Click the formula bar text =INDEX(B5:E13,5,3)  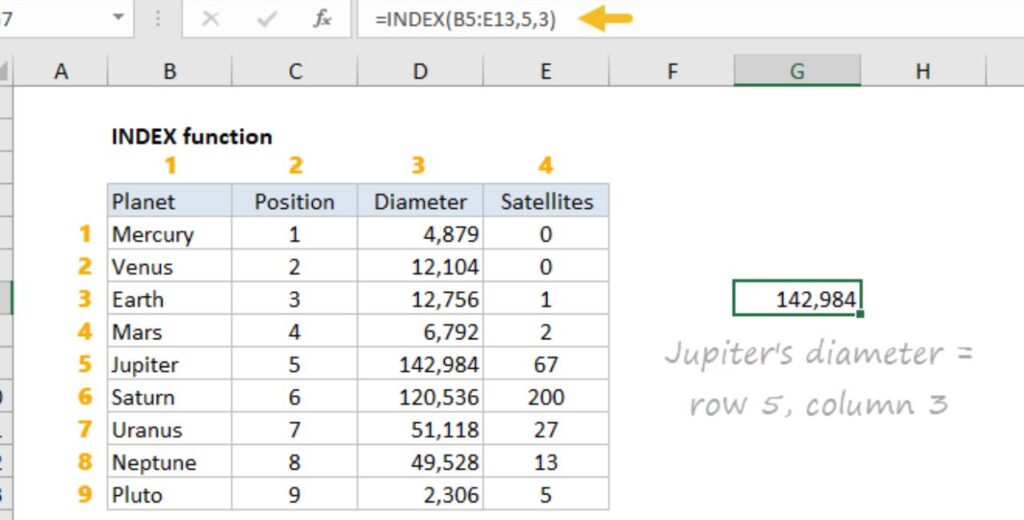466,20
